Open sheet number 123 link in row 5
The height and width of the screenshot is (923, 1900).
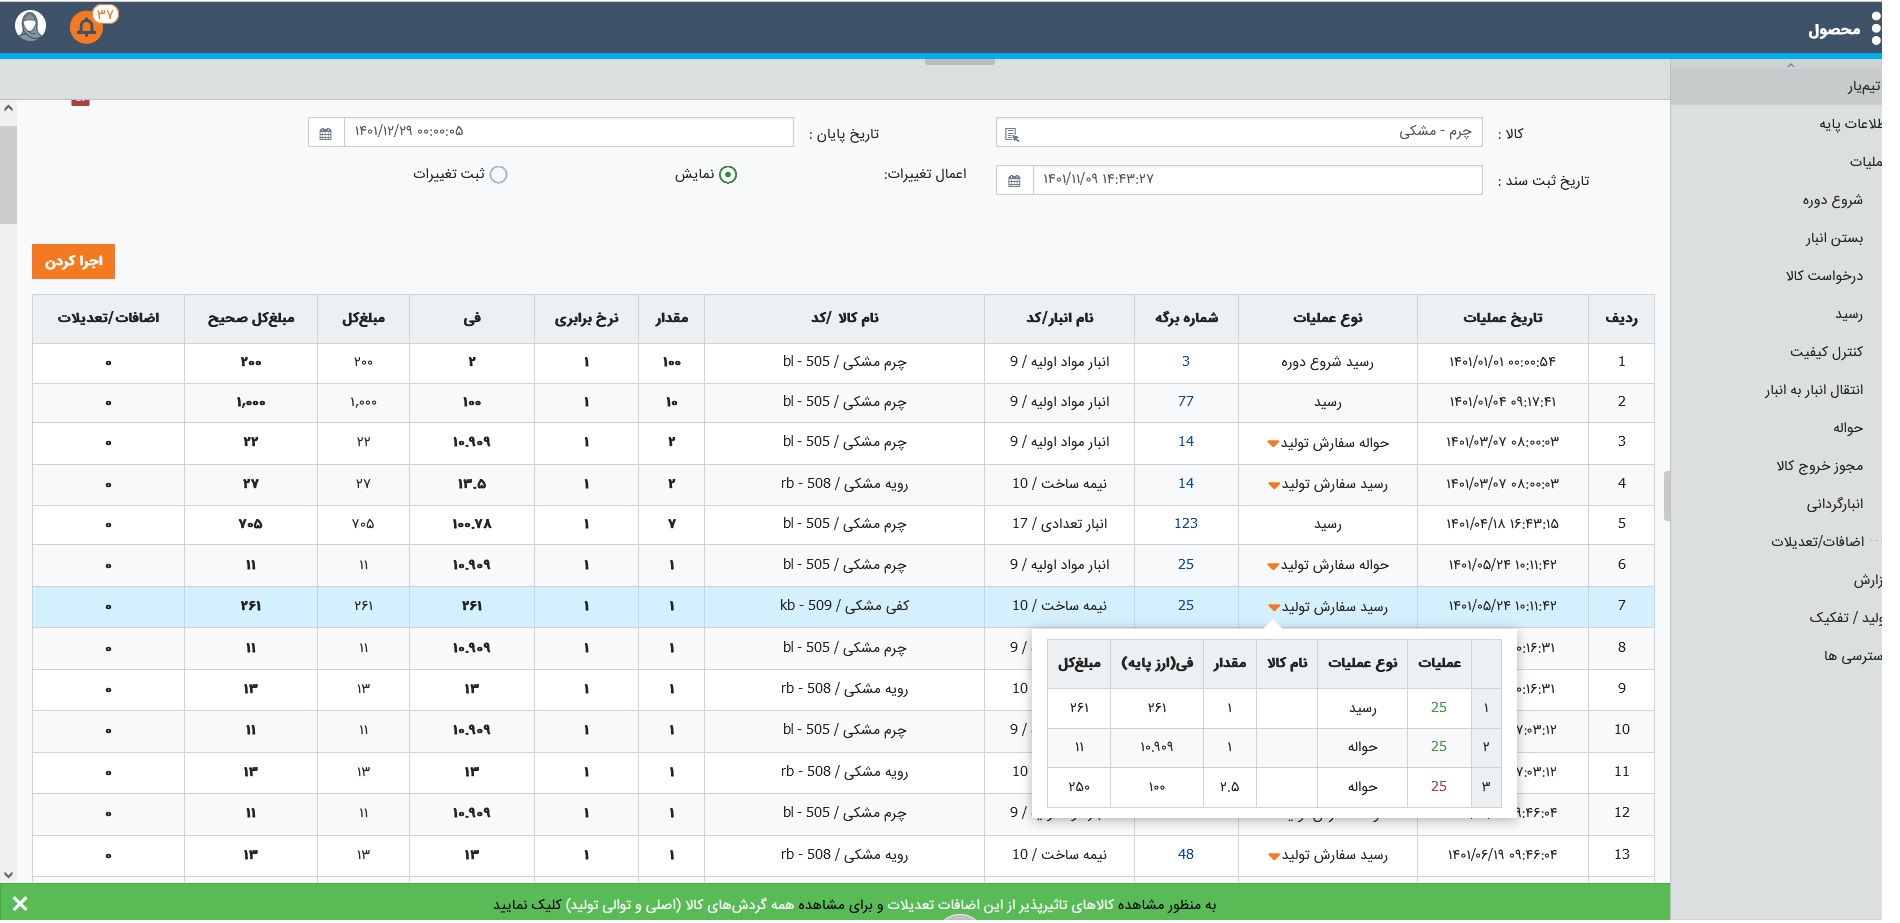pyautogui.click(x=1185, y=524)
